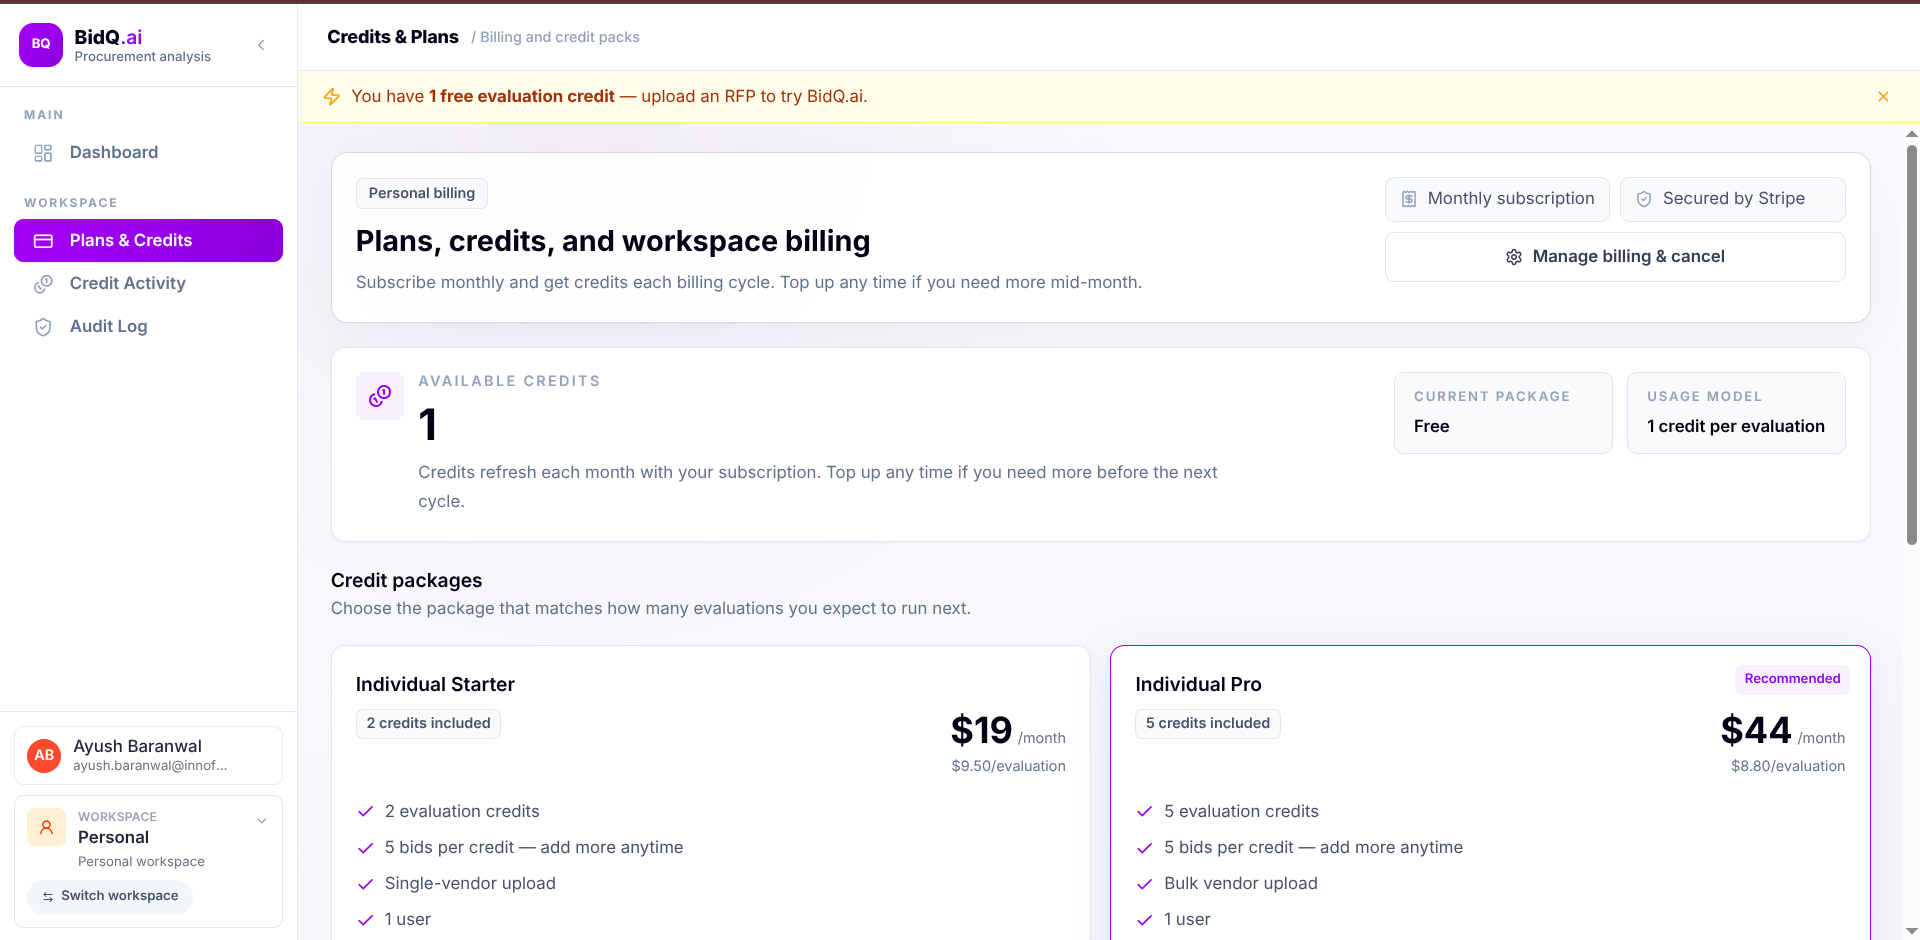This screenshot has width=1920, height=940.
Task: Click the Single-vendor upload text
Action: (x=470, y=884)
